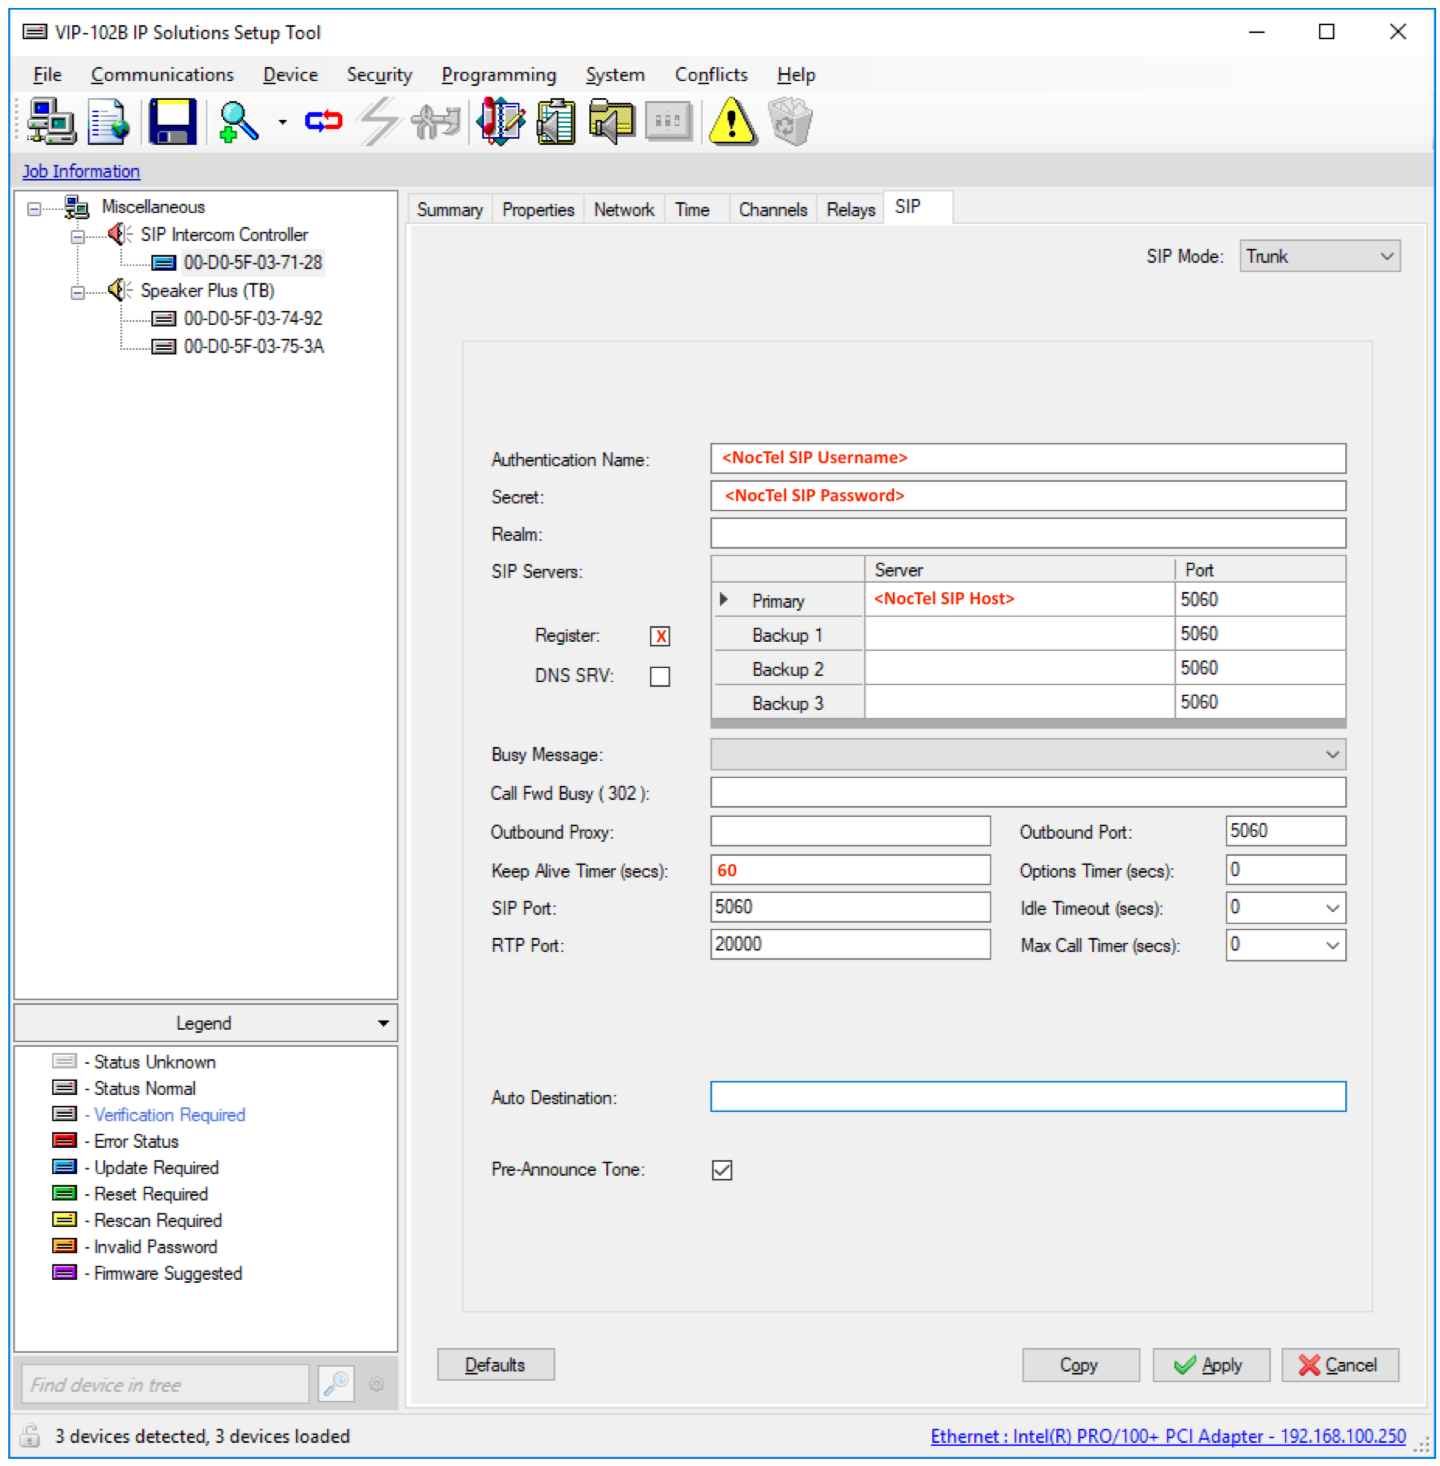Switch to the Network tab
The image size is (1440, 1466).
pos(624,210)
